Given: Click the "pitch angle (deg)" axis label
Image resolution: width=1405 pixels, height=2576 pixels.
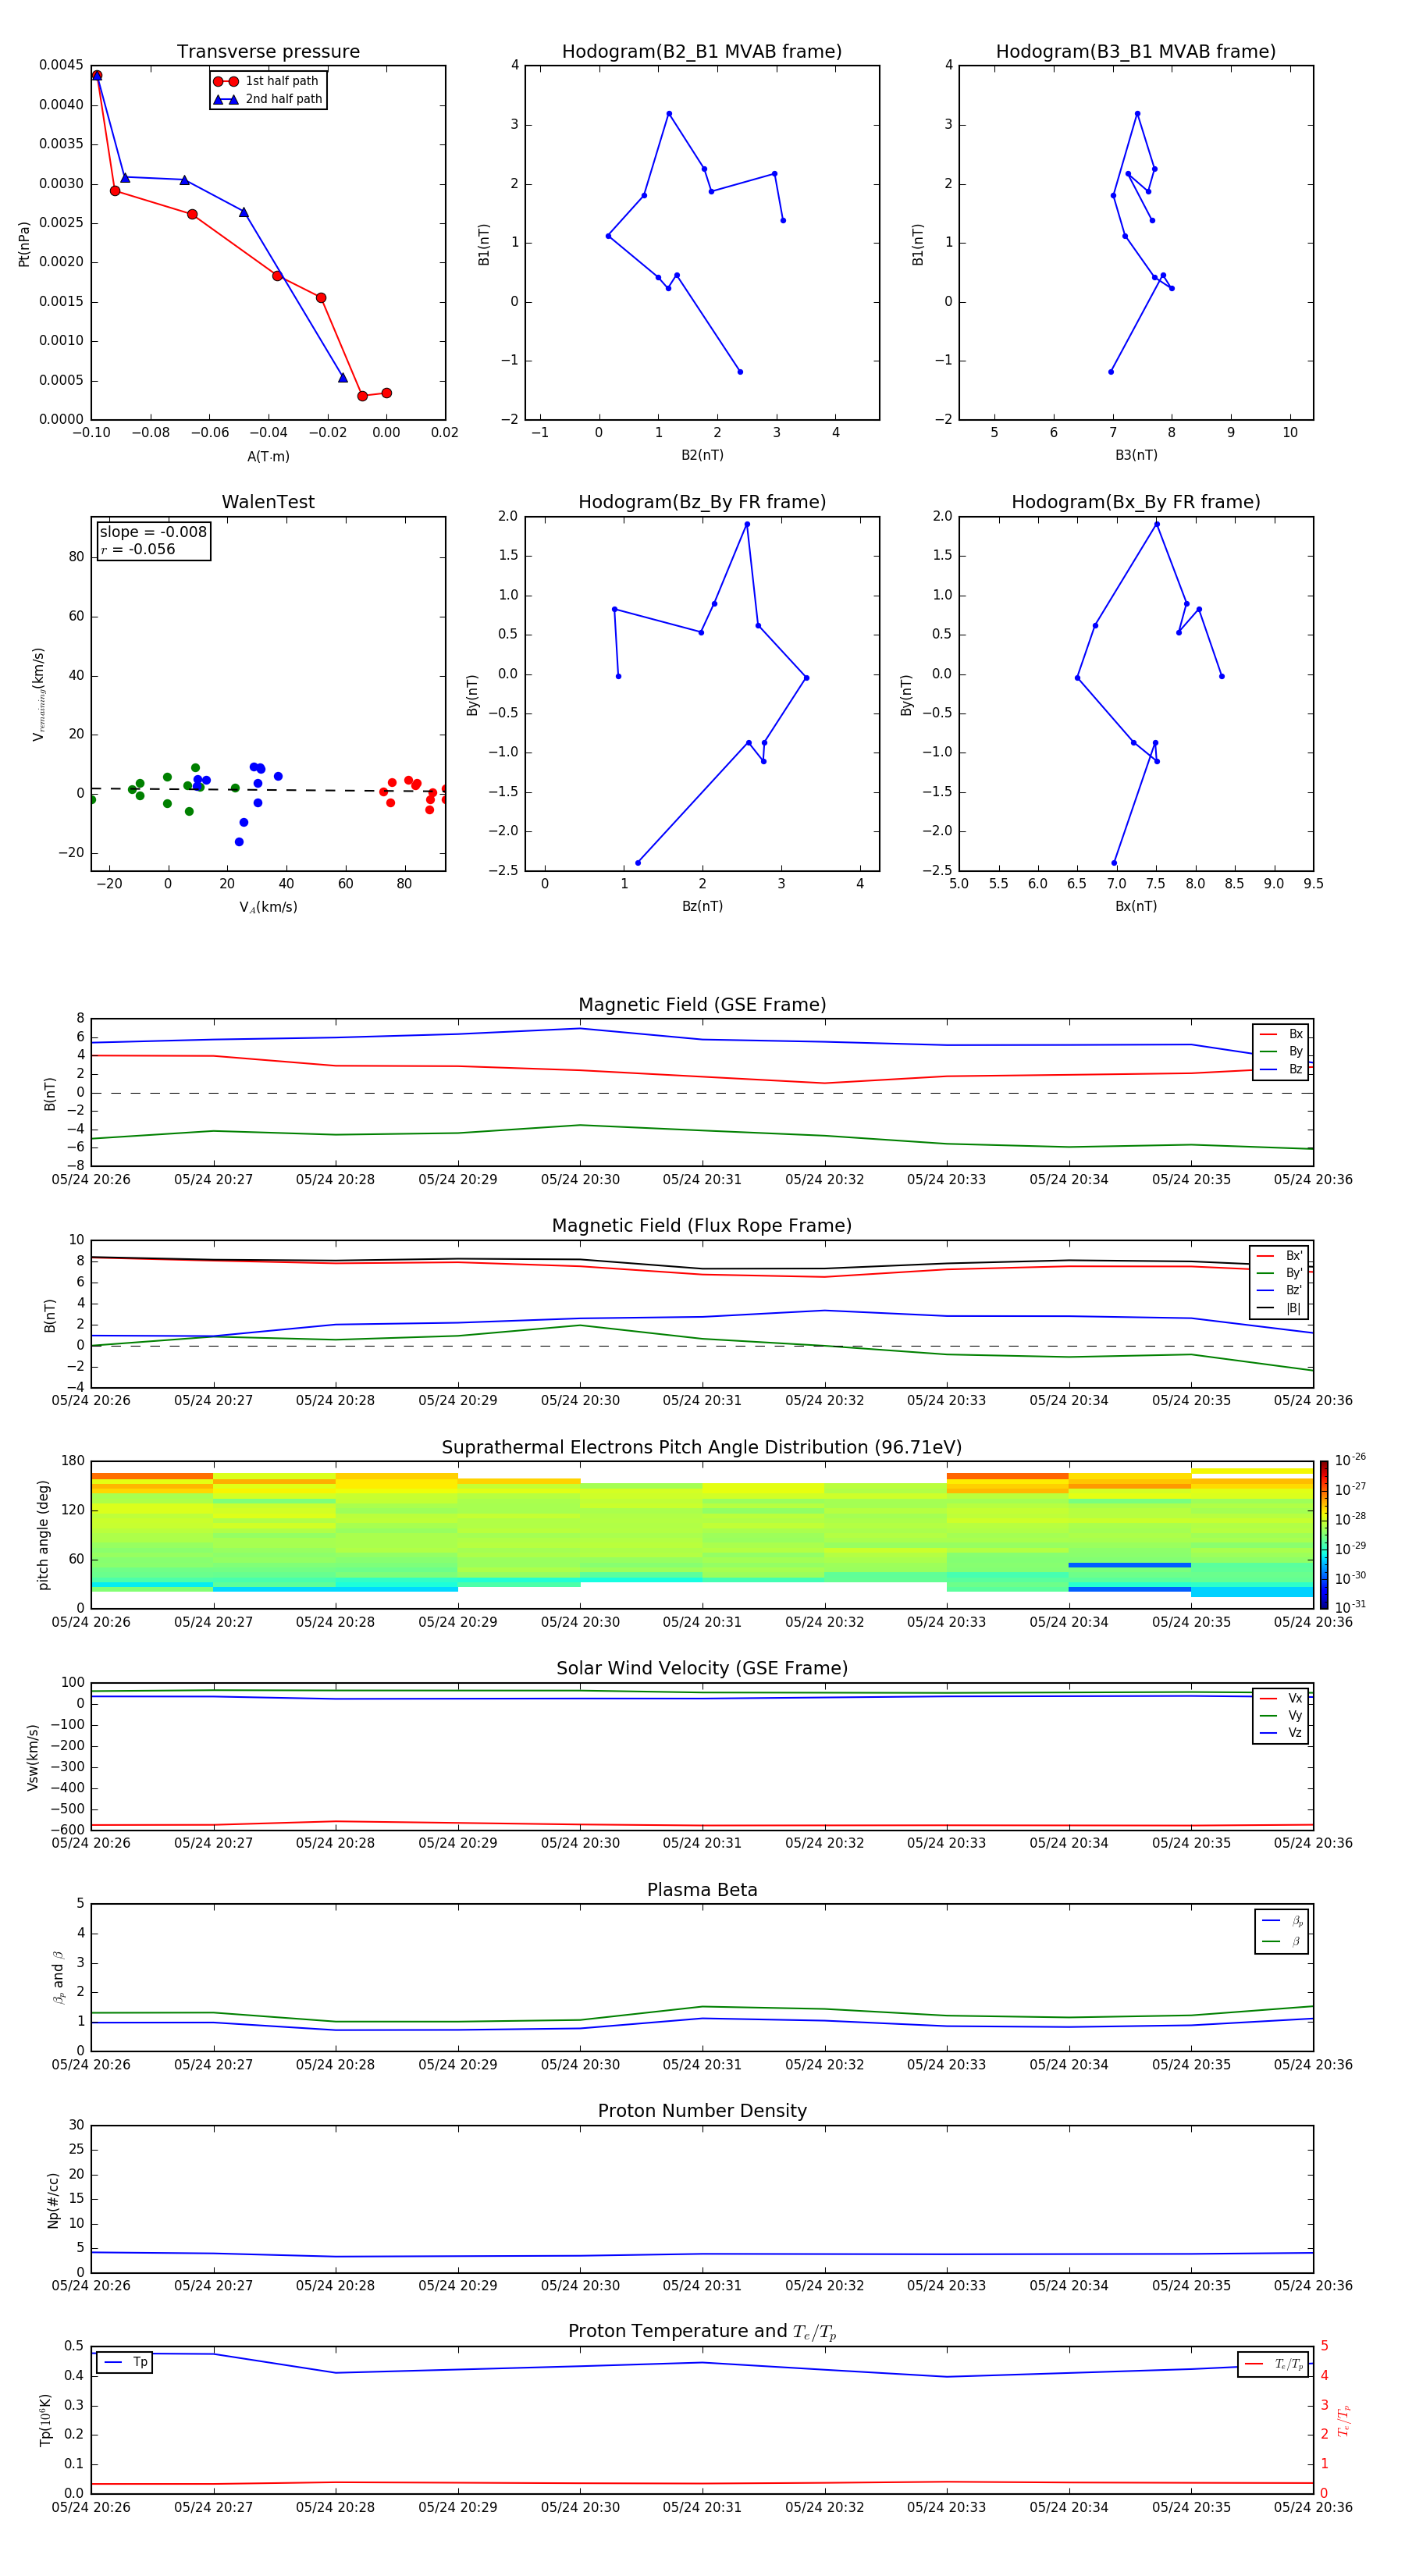Looking at the screenshot, I should click(x=43, y=1535).
